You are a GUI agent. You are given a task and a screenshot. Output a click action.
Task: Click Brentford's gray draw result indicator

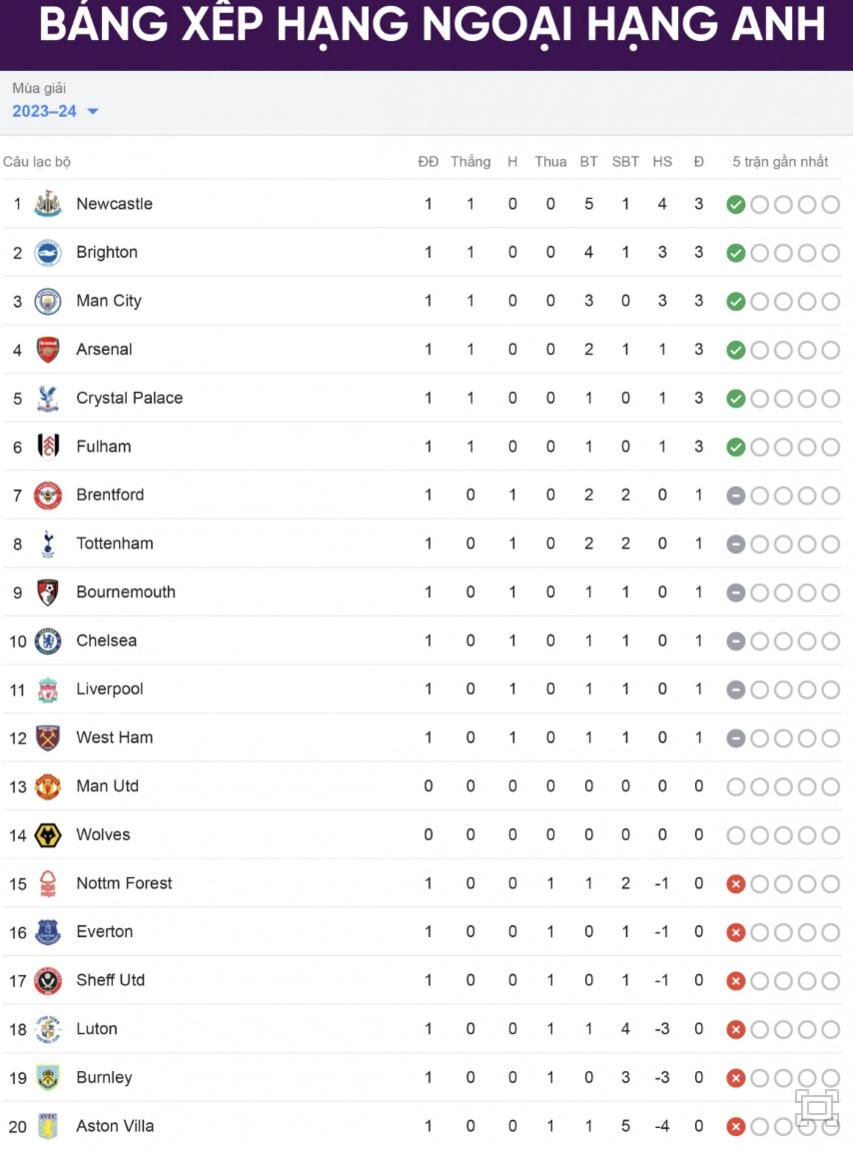[736, 496]
